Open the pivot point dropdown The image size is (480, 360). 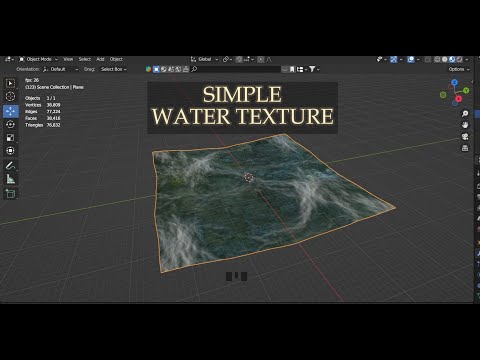pos(228,59)
